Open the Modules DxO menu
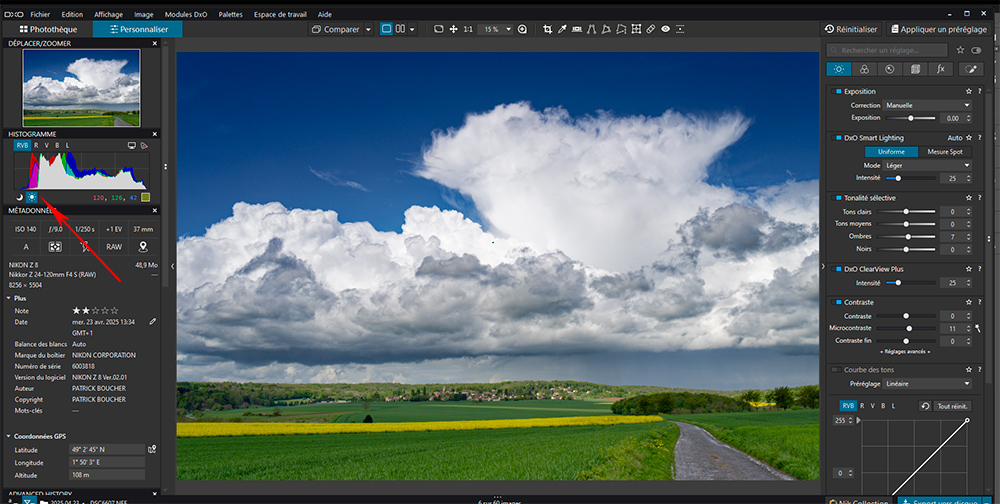1000x504 pixels. (186, 14)
